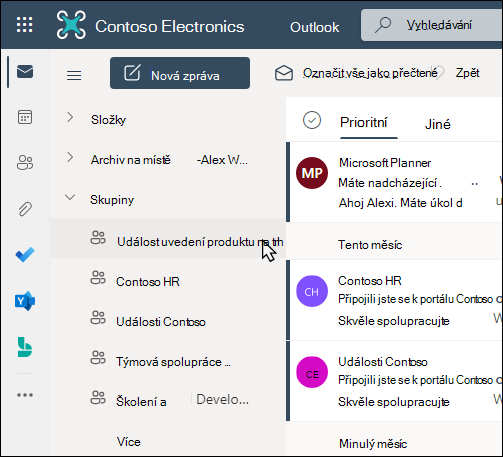Open the Calendar icon in sidebar
The image size is (503, 457).
25,117
